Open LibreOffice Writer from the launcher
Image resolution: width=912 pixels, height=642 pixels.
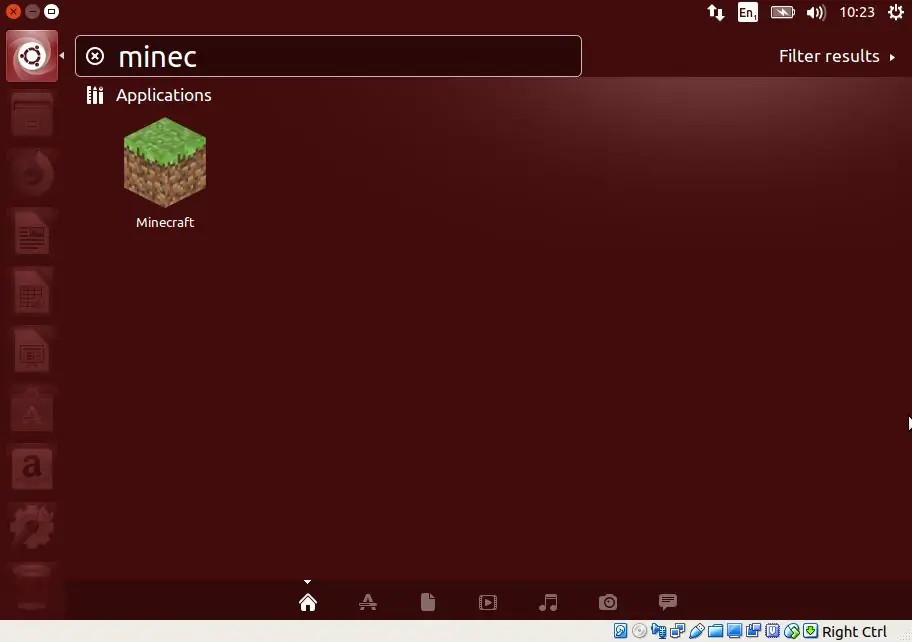(x=32, y=233)
